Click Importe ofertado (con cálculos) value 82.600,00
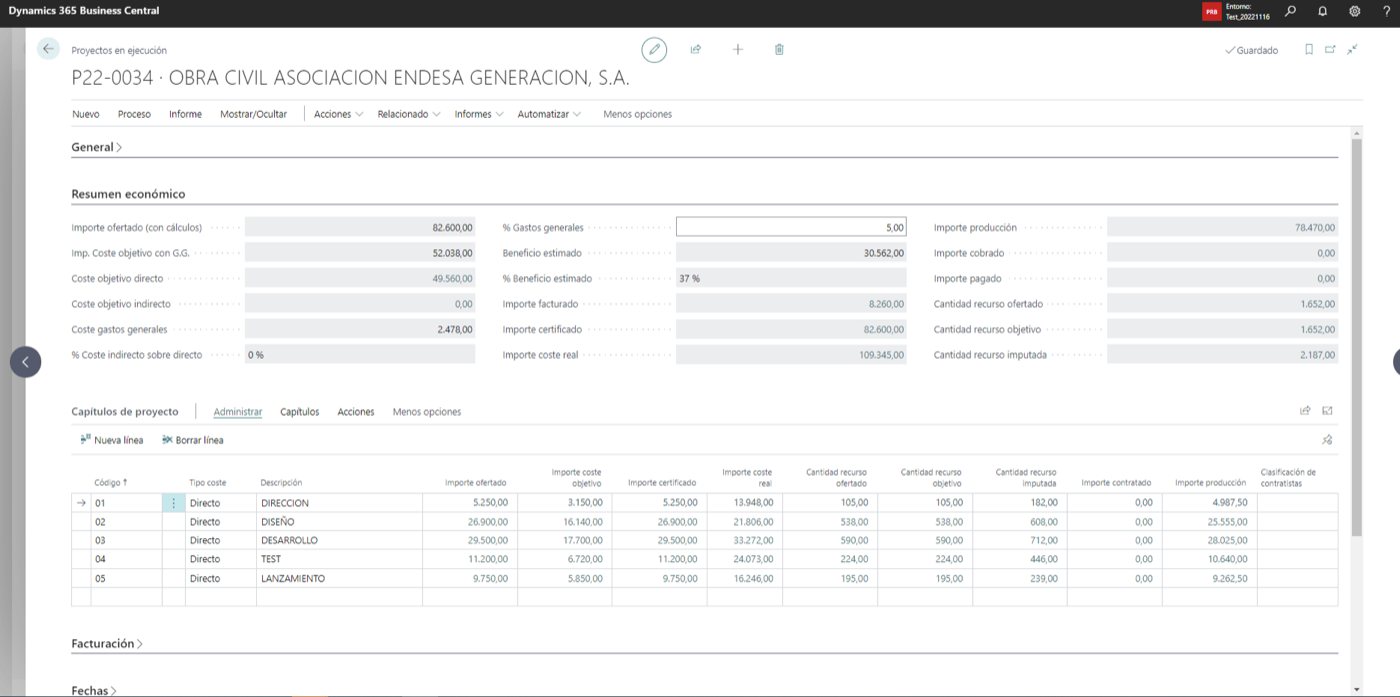 coord(360,227)
